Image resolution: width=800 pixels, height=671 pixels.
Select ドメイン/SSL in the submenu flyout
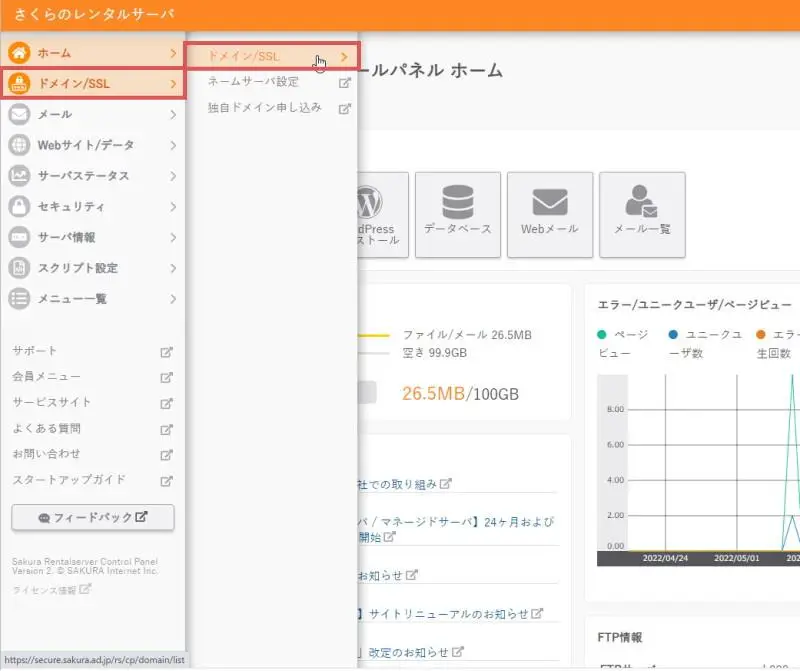(x=272, y=56)
